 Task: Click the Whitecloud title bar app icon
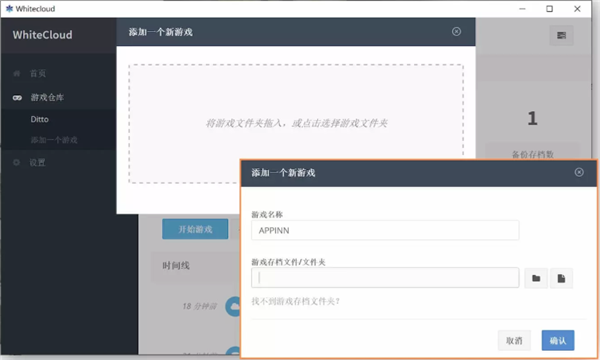click(9, 8)
